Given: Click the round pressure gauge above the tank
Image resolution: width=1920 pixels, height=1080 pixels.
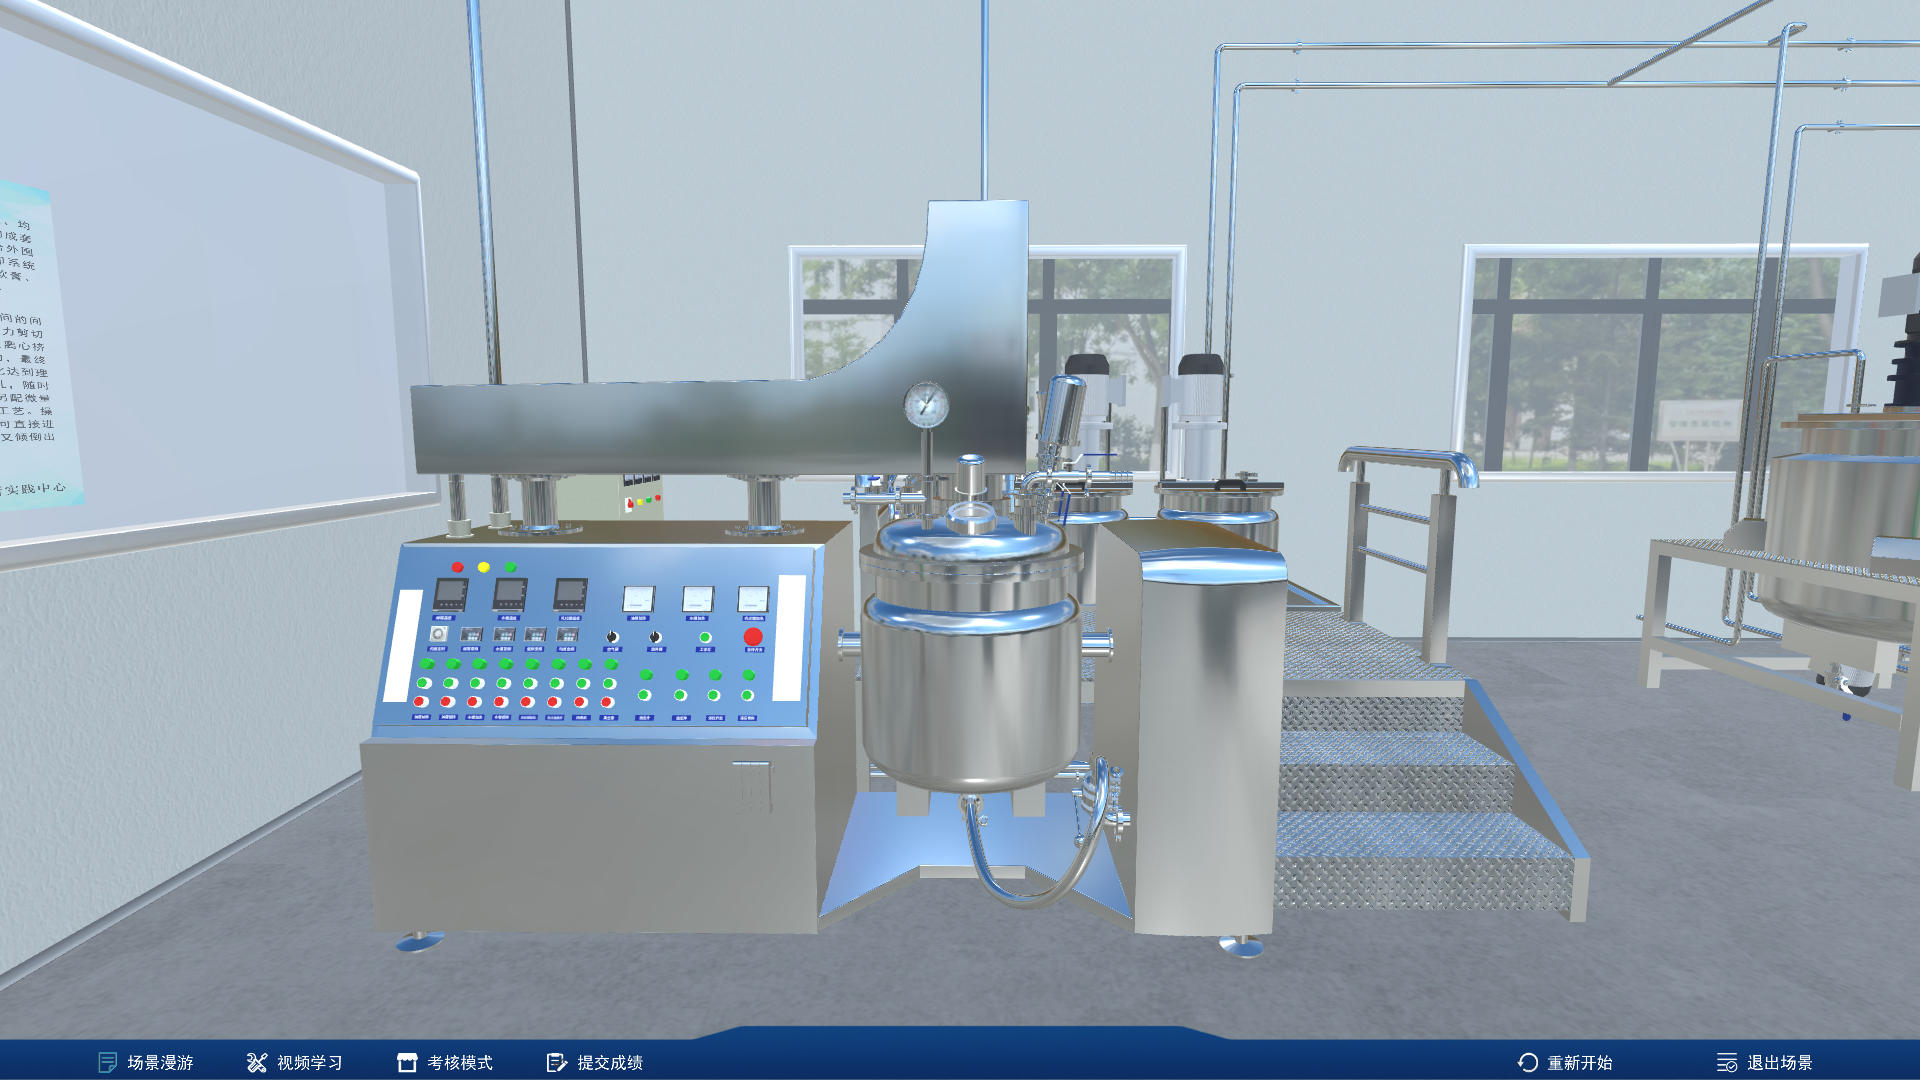Looking at the screenshot, I should [x=926, y=405].
